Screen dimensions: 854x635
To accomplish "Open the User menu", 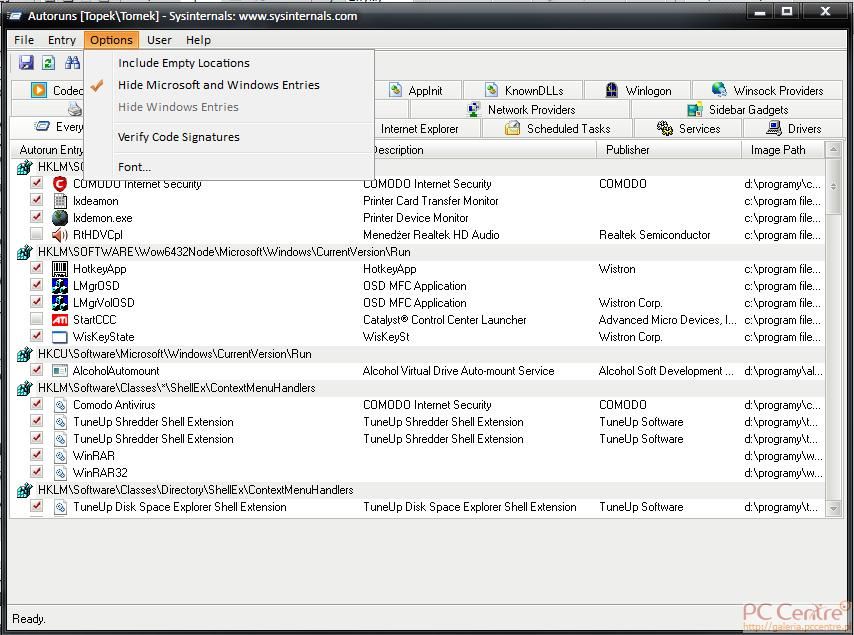I will pyautogui.click(x=159, y=40).
